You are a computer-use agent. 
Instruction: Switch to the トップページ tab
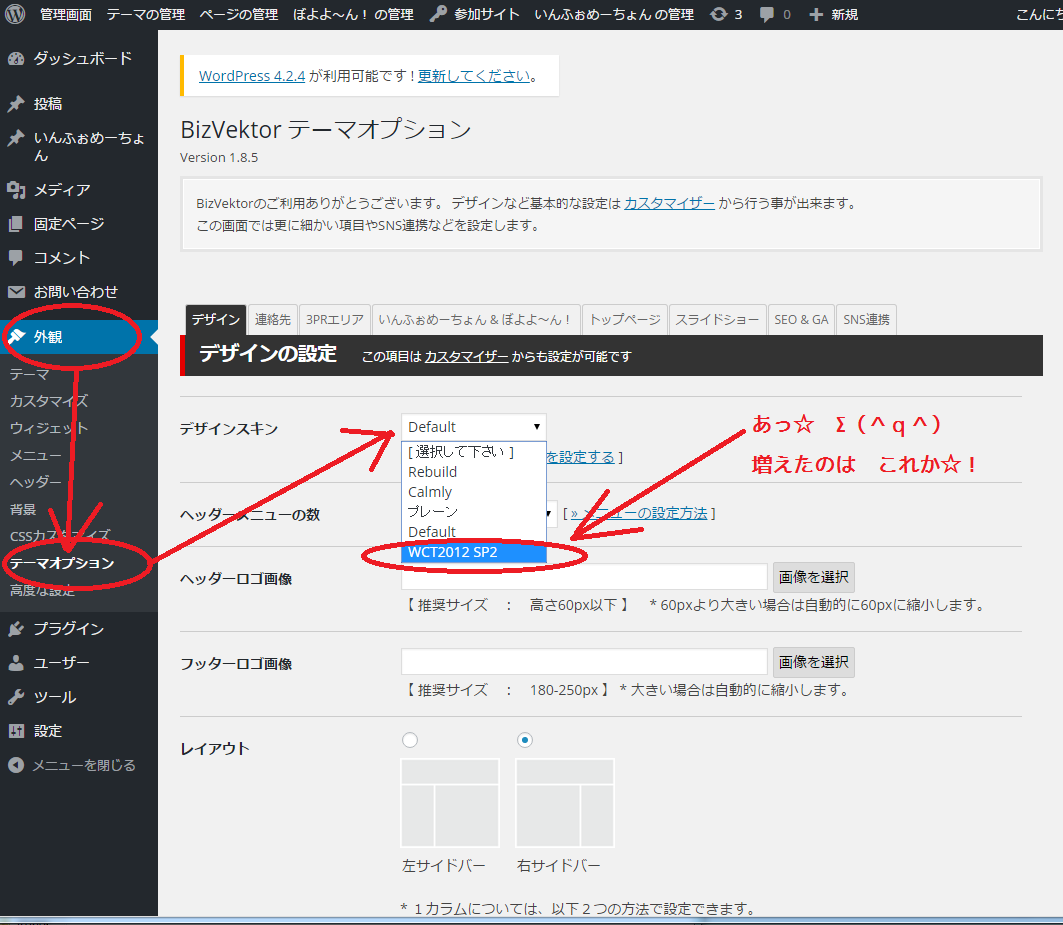(x=624, y=319)
